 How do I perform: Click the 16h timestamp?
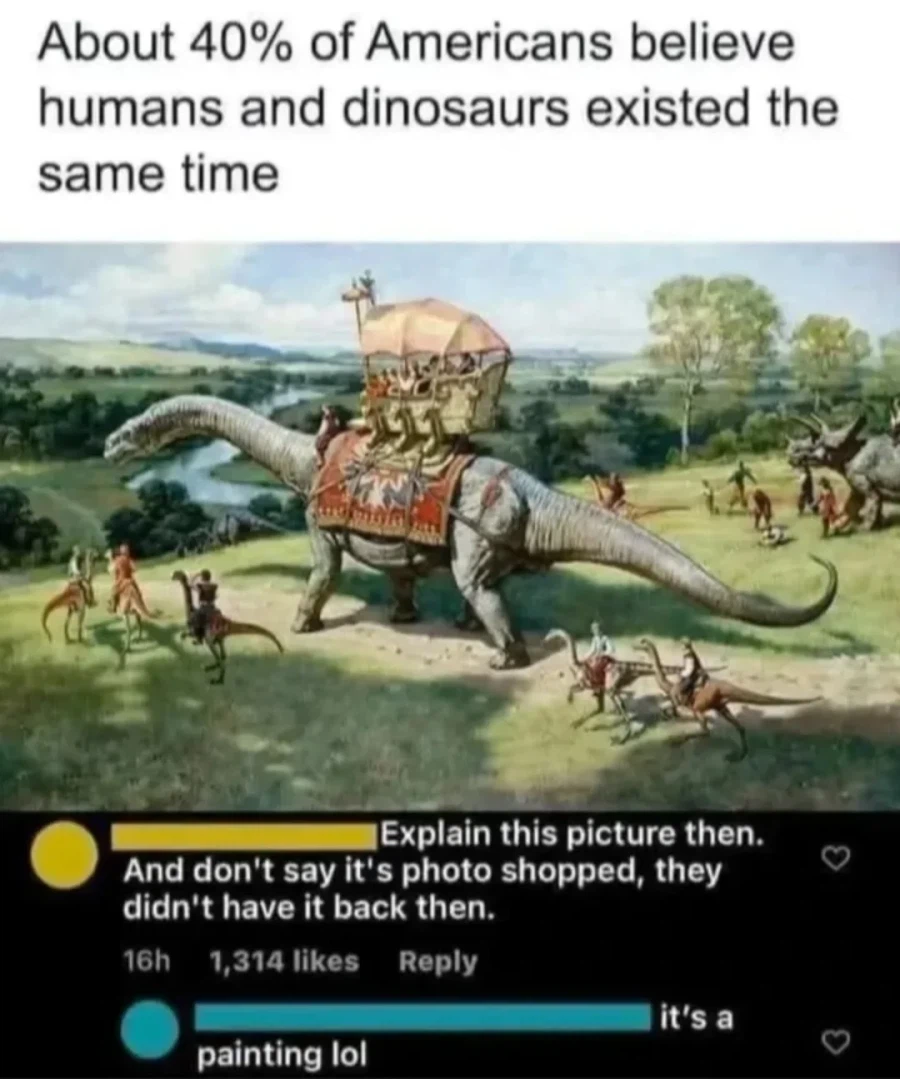pyautogui.click(x=146, y=961)
